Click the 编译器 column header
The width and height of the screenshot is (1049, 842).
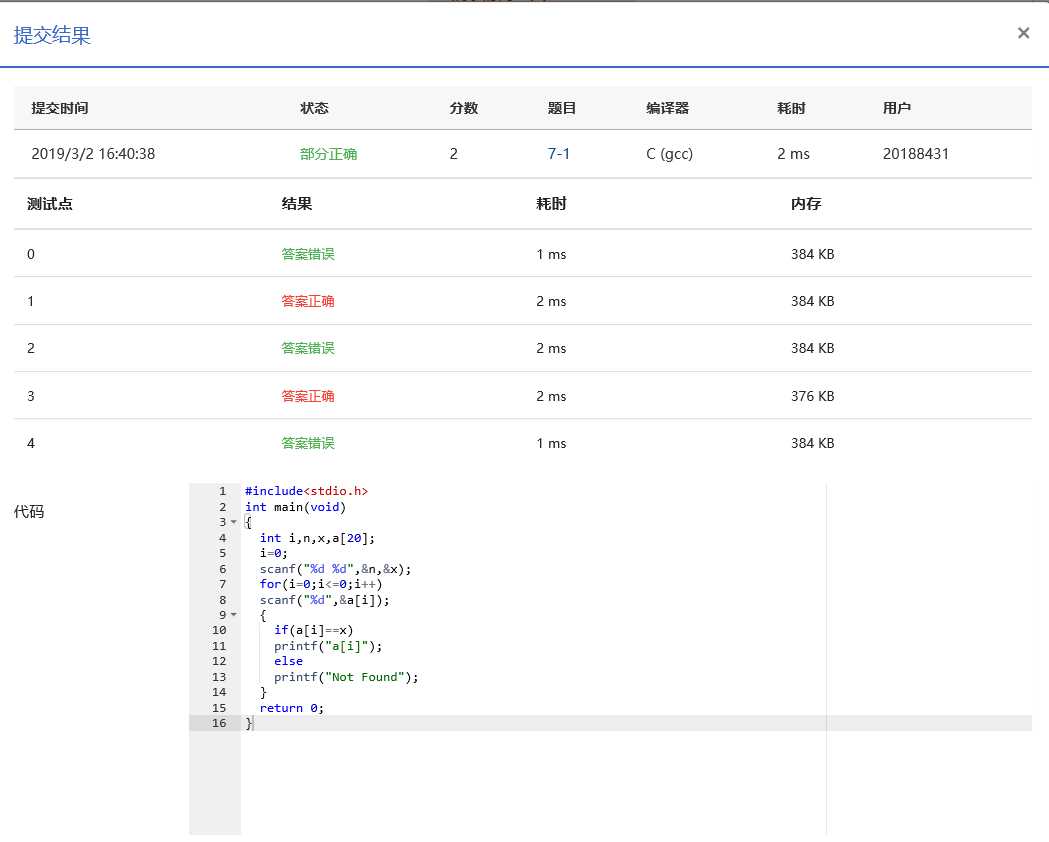click(x=667, y=108)
